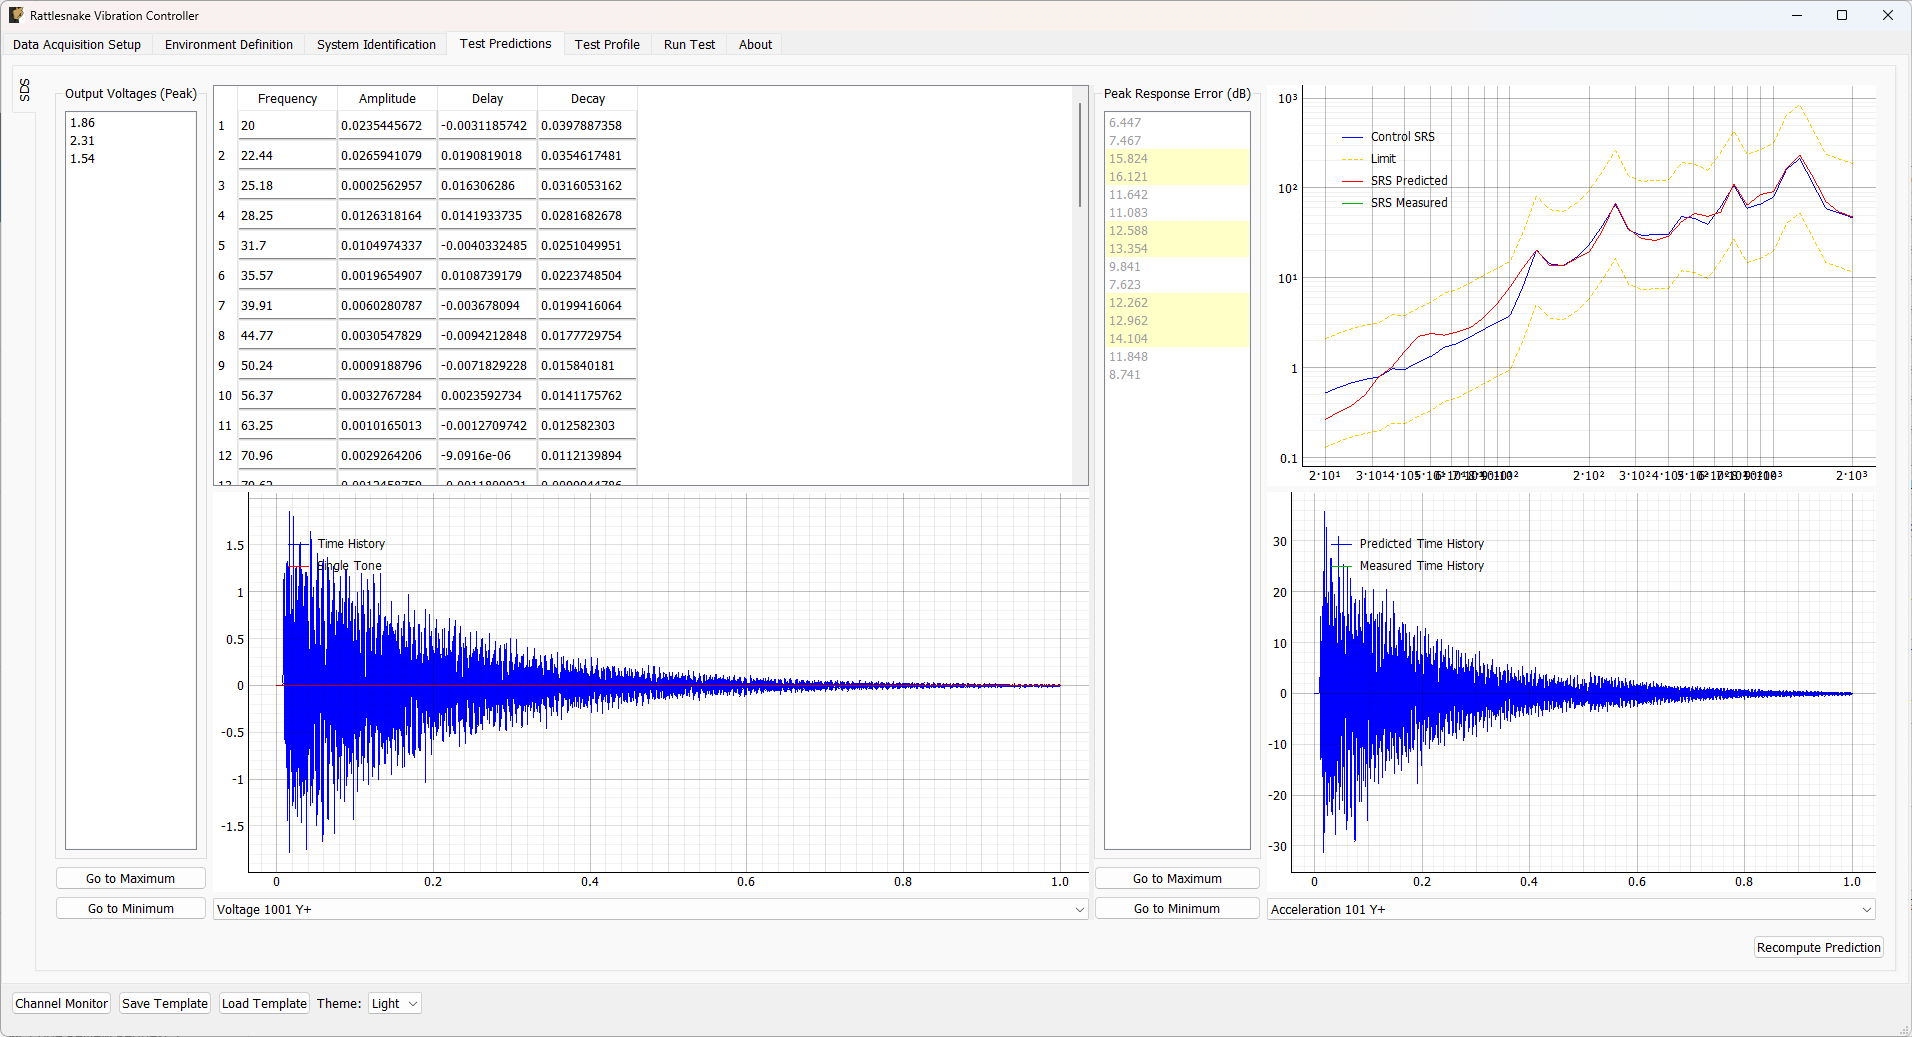
Task: Click Go to Maximum under Peak Response Error
Action: pyautogui.click(x=1177, y=878)
